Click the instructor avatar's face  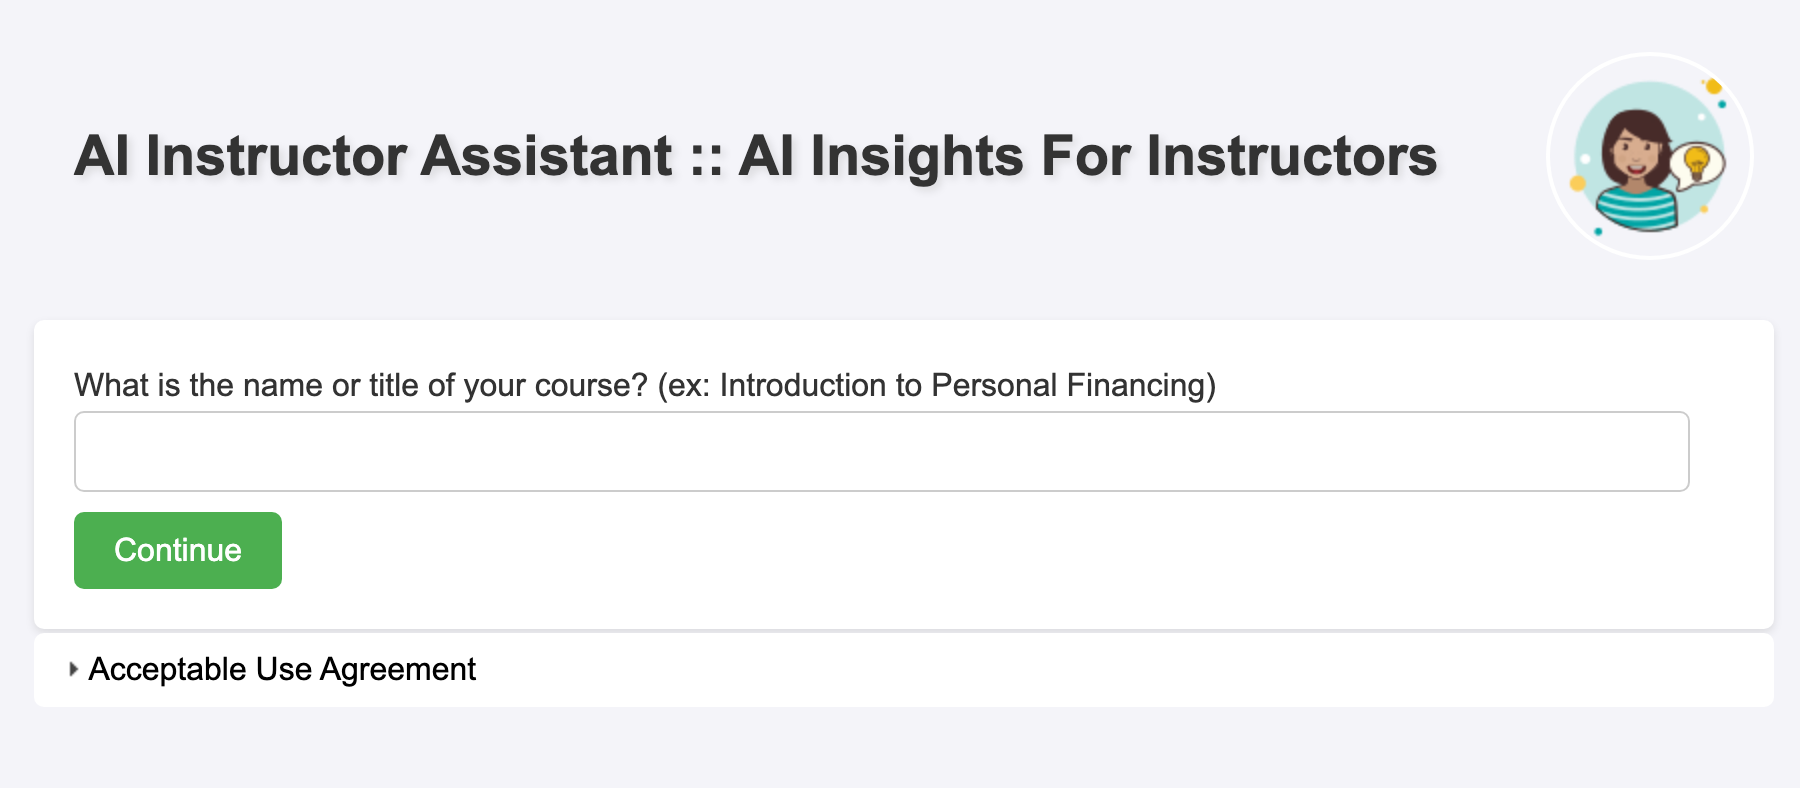pos(1636,152)
